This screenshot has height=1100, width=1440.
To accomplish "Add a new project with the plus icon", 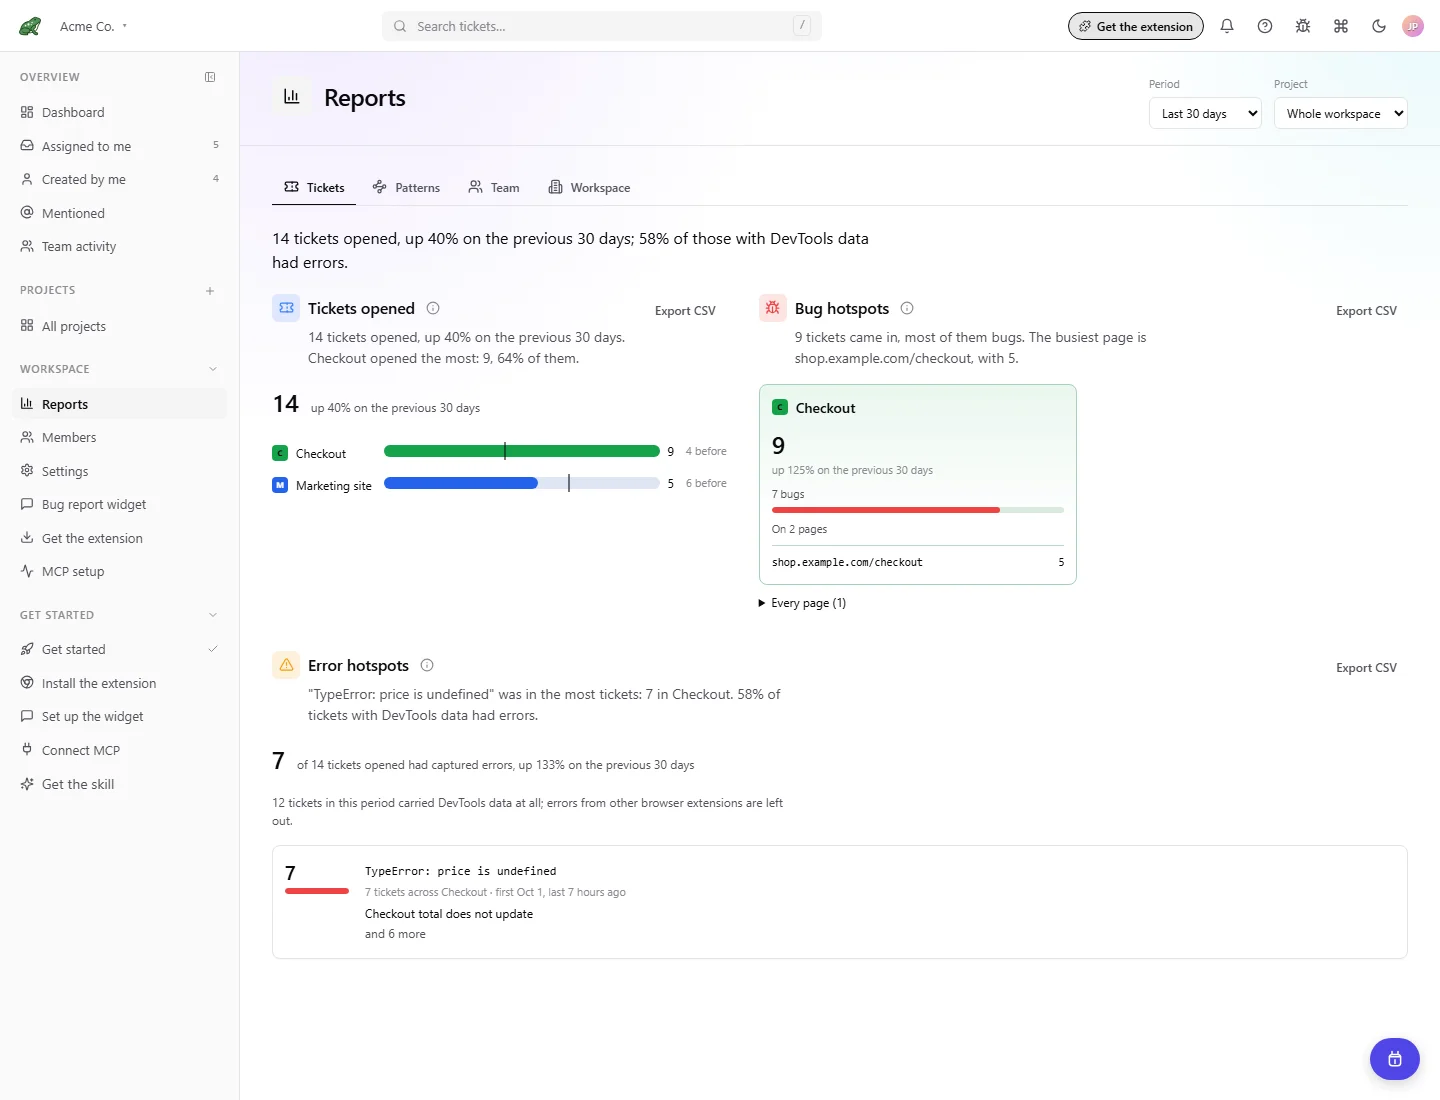I will (210, 291).
